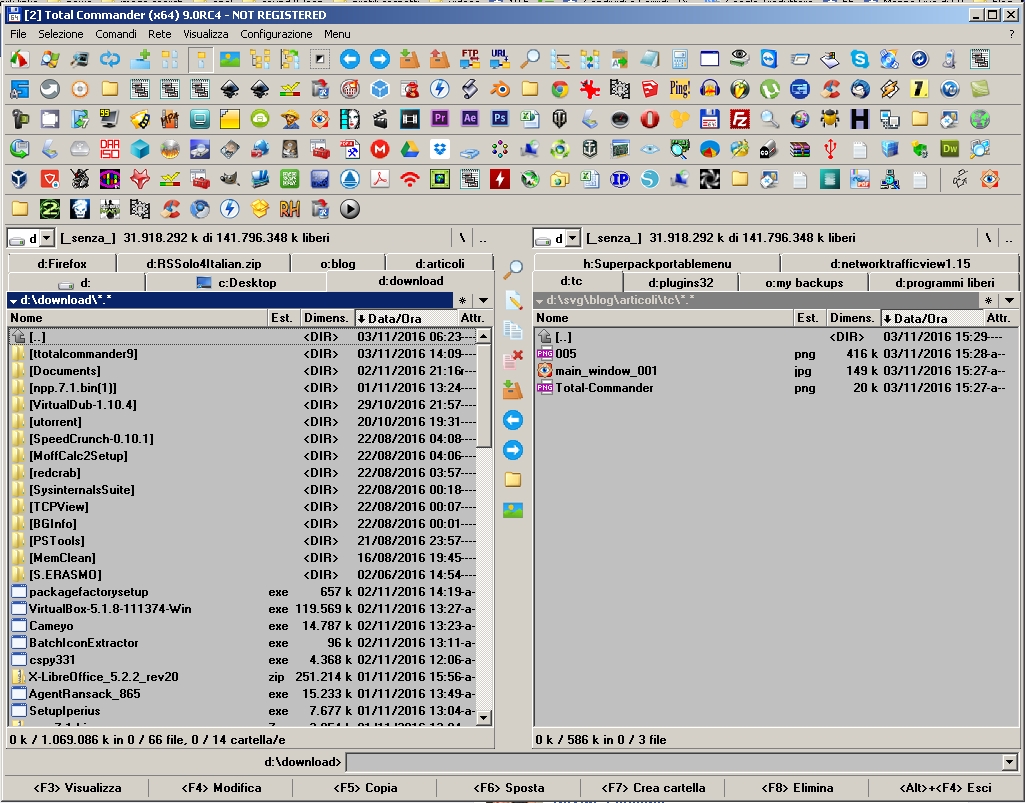
Task: Click the red MEGA icon
Action: (x=379, y=149)
